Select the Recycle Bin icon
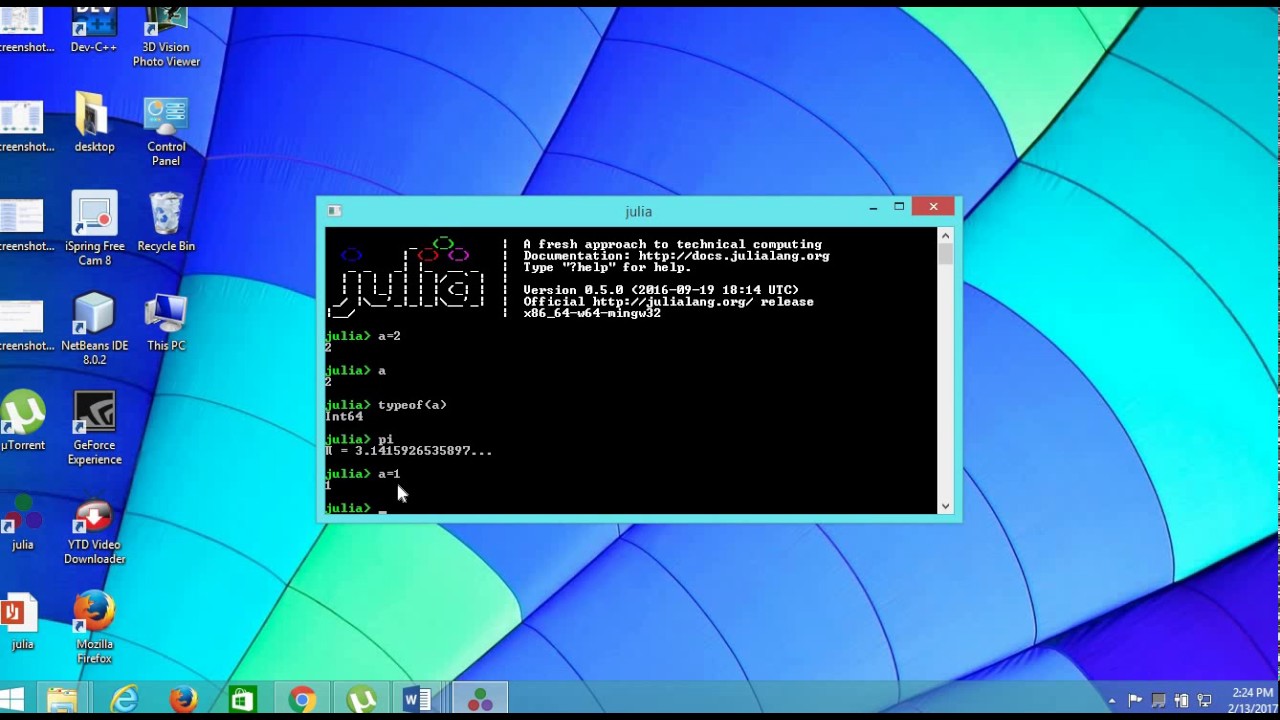The height and width of the screenshot is (720, 1280). [166, 222]
